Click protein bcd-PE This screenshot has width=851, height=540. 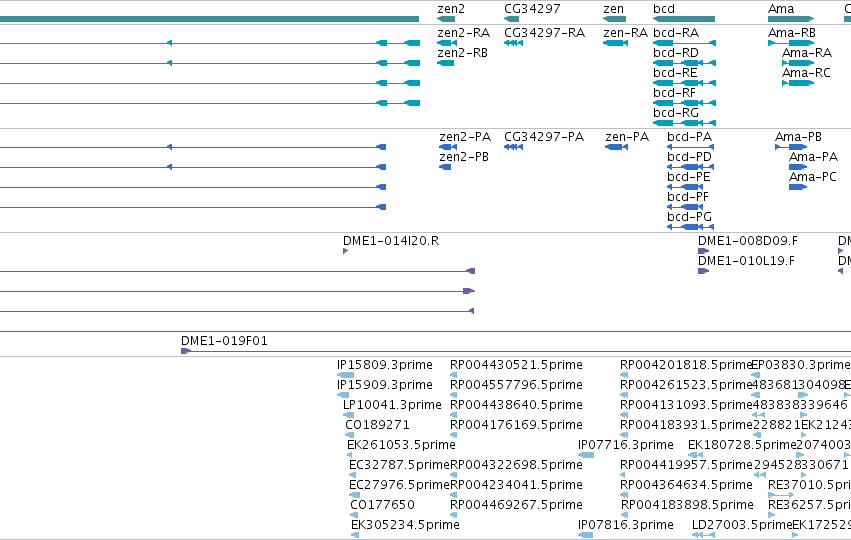(685, 187)
